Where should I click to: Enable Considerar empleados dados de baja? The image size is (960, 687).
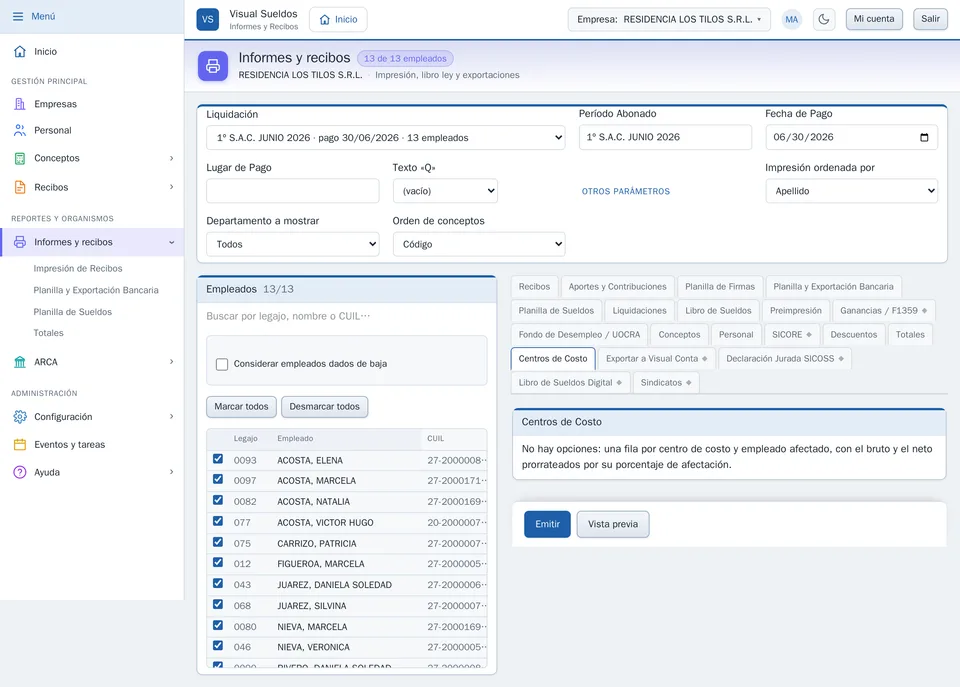[x=222, y=364]
